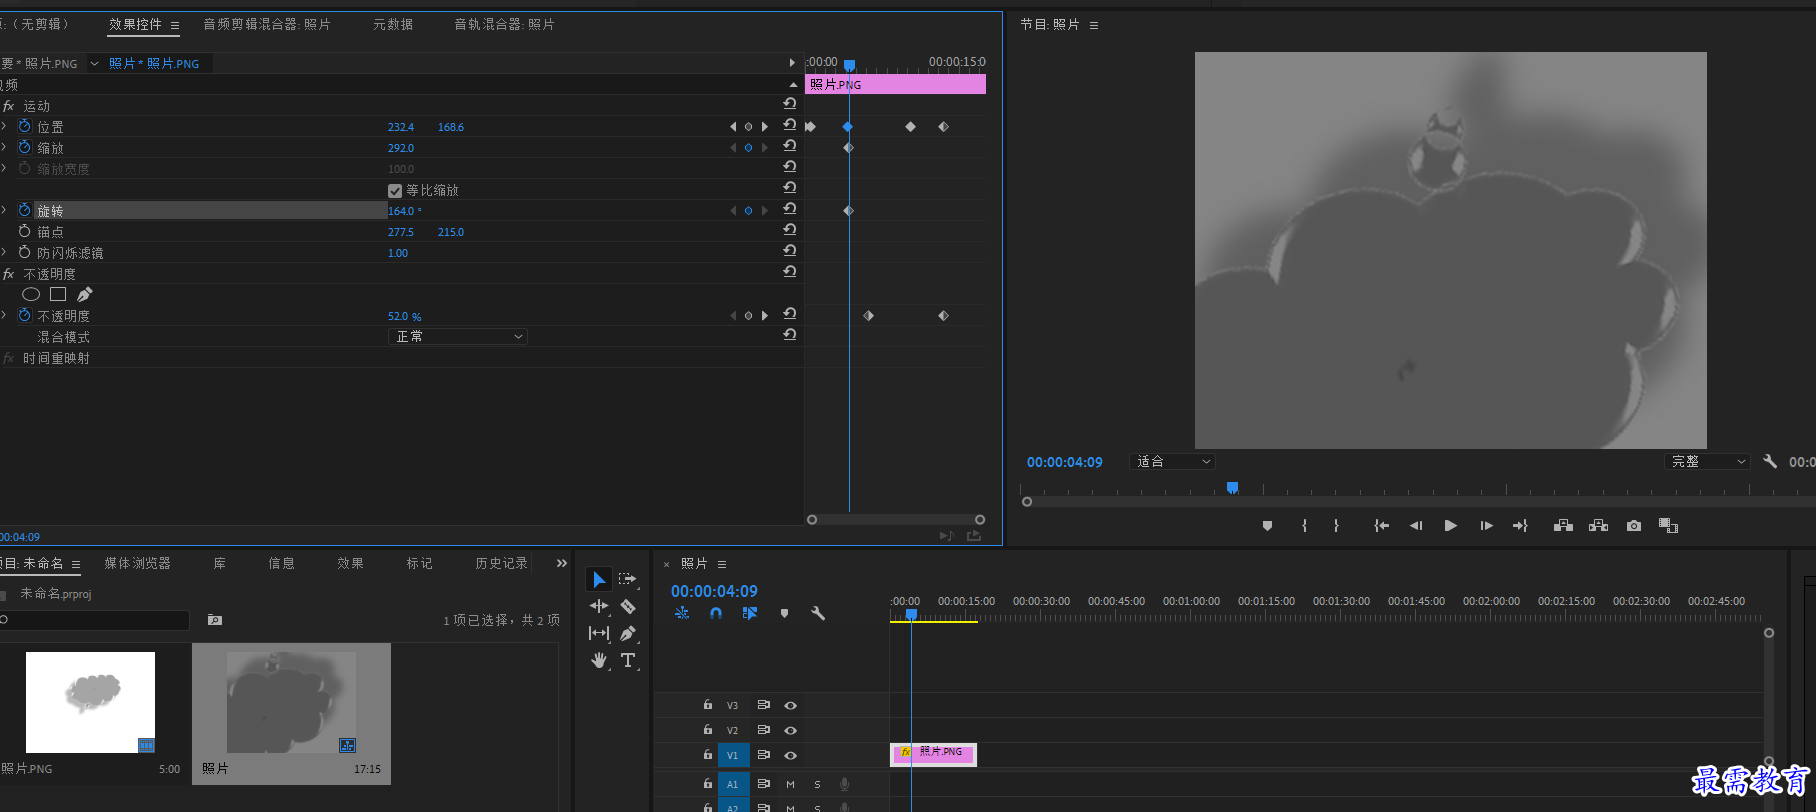
Task: Open Comparison View in the program monitor
Action: point(1668,526)
